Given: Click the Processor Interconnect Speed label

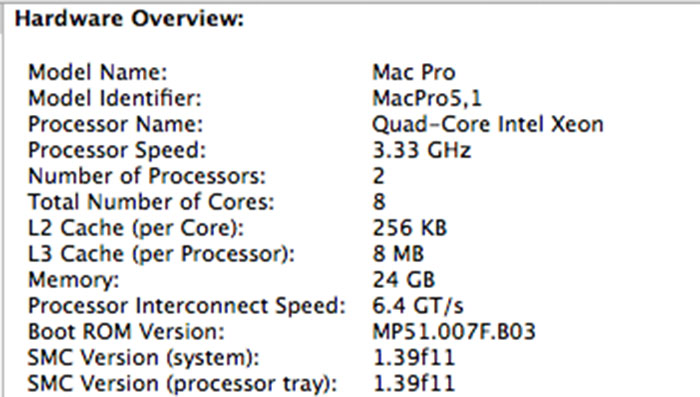Looking at the screenshot, I should pyautogui.click(x=187, y=305).
